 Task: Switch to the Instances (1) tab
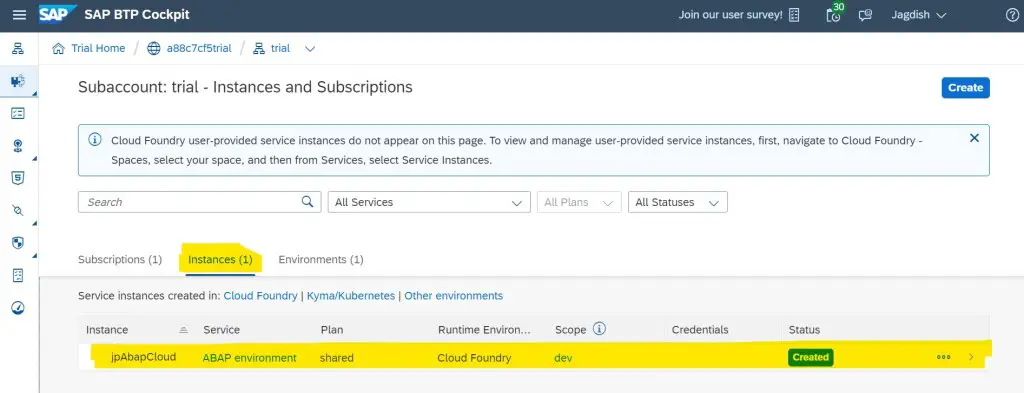(x=220, y=260)
